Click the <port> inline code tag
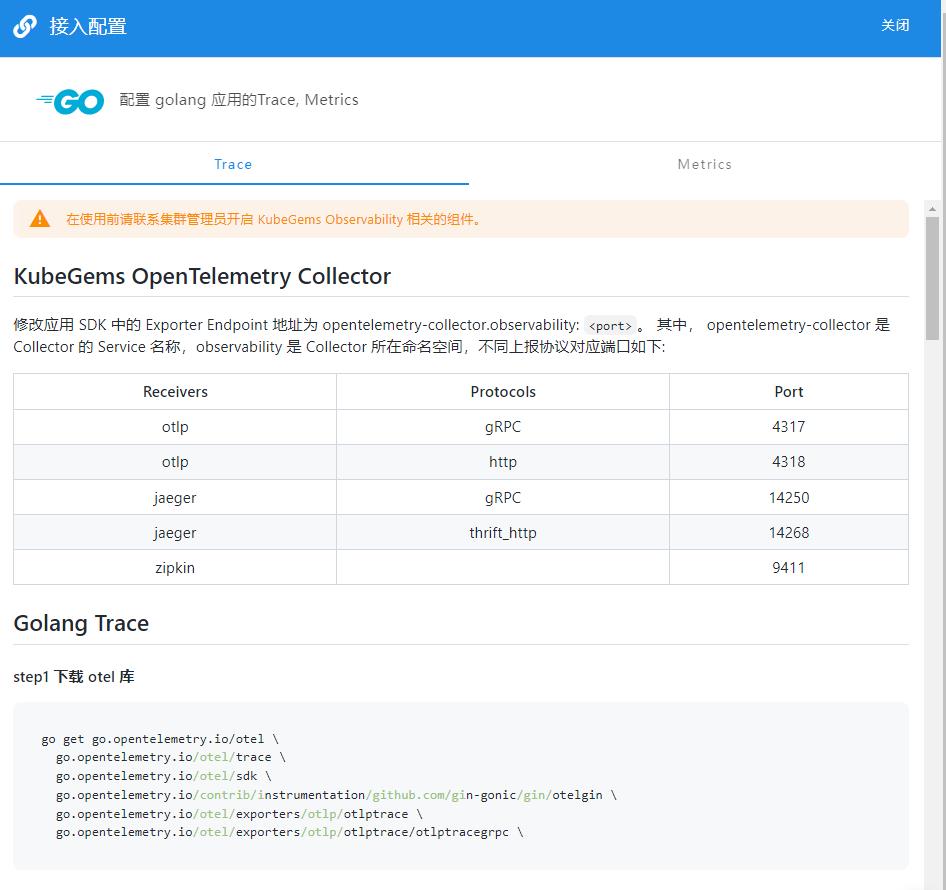946x890 pixels. [610, 326]
